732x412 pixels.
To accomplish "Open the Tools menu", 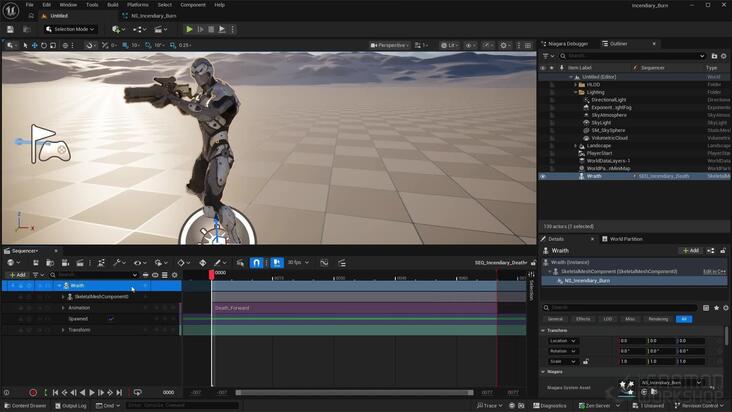I will pyautogui.click(x=92, y=5).
